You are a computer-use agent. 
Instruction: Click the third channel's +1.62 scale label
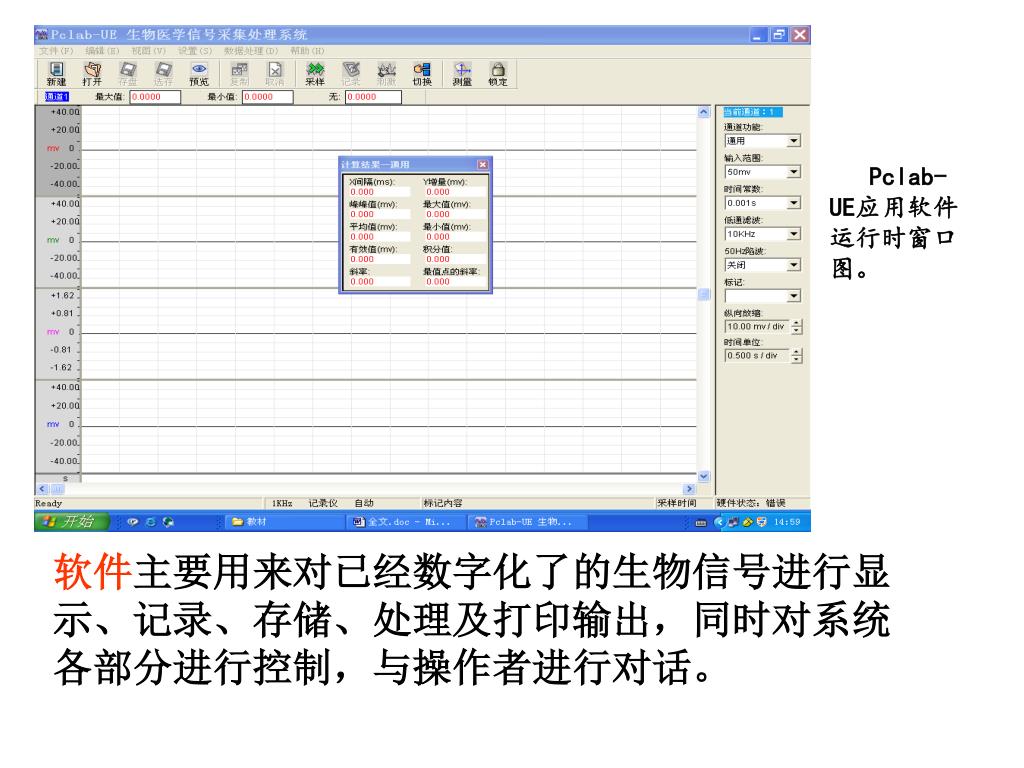point(63,295)
